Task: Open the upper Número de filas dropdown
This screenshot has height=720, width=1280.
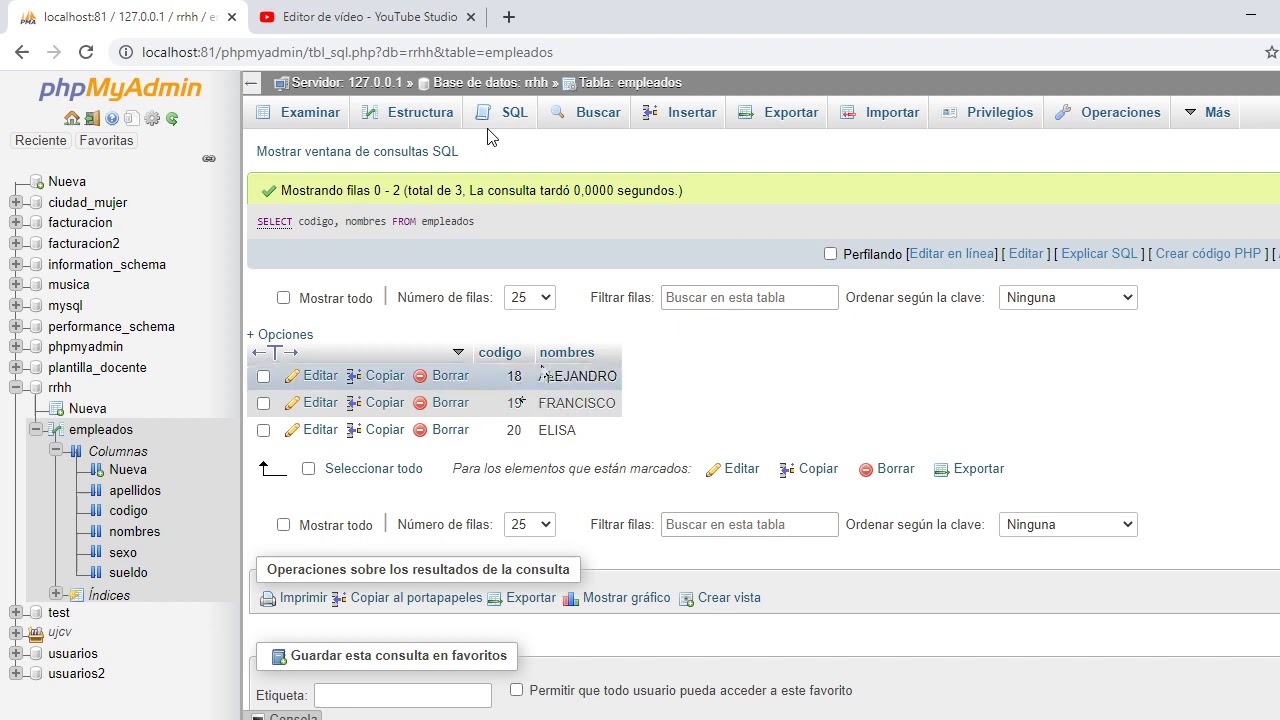Action: [x=530, y=297]
